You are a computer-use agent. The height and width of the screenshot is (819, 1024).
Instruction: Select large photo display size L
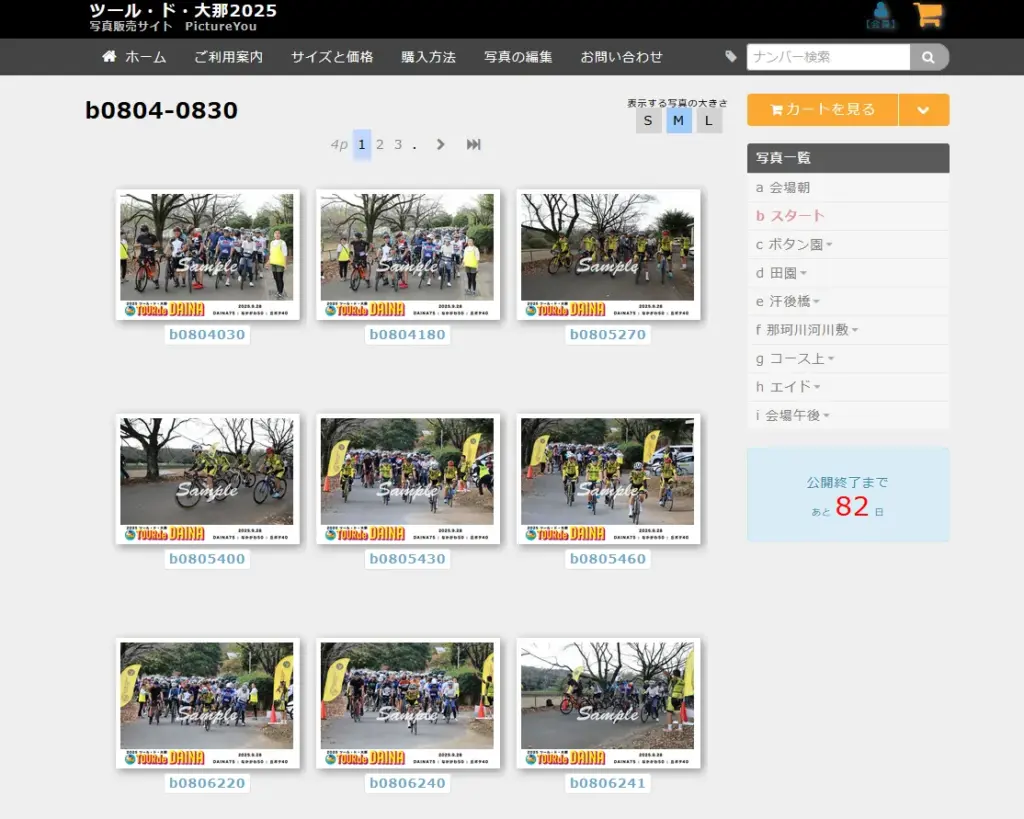(x=709, y=121)
